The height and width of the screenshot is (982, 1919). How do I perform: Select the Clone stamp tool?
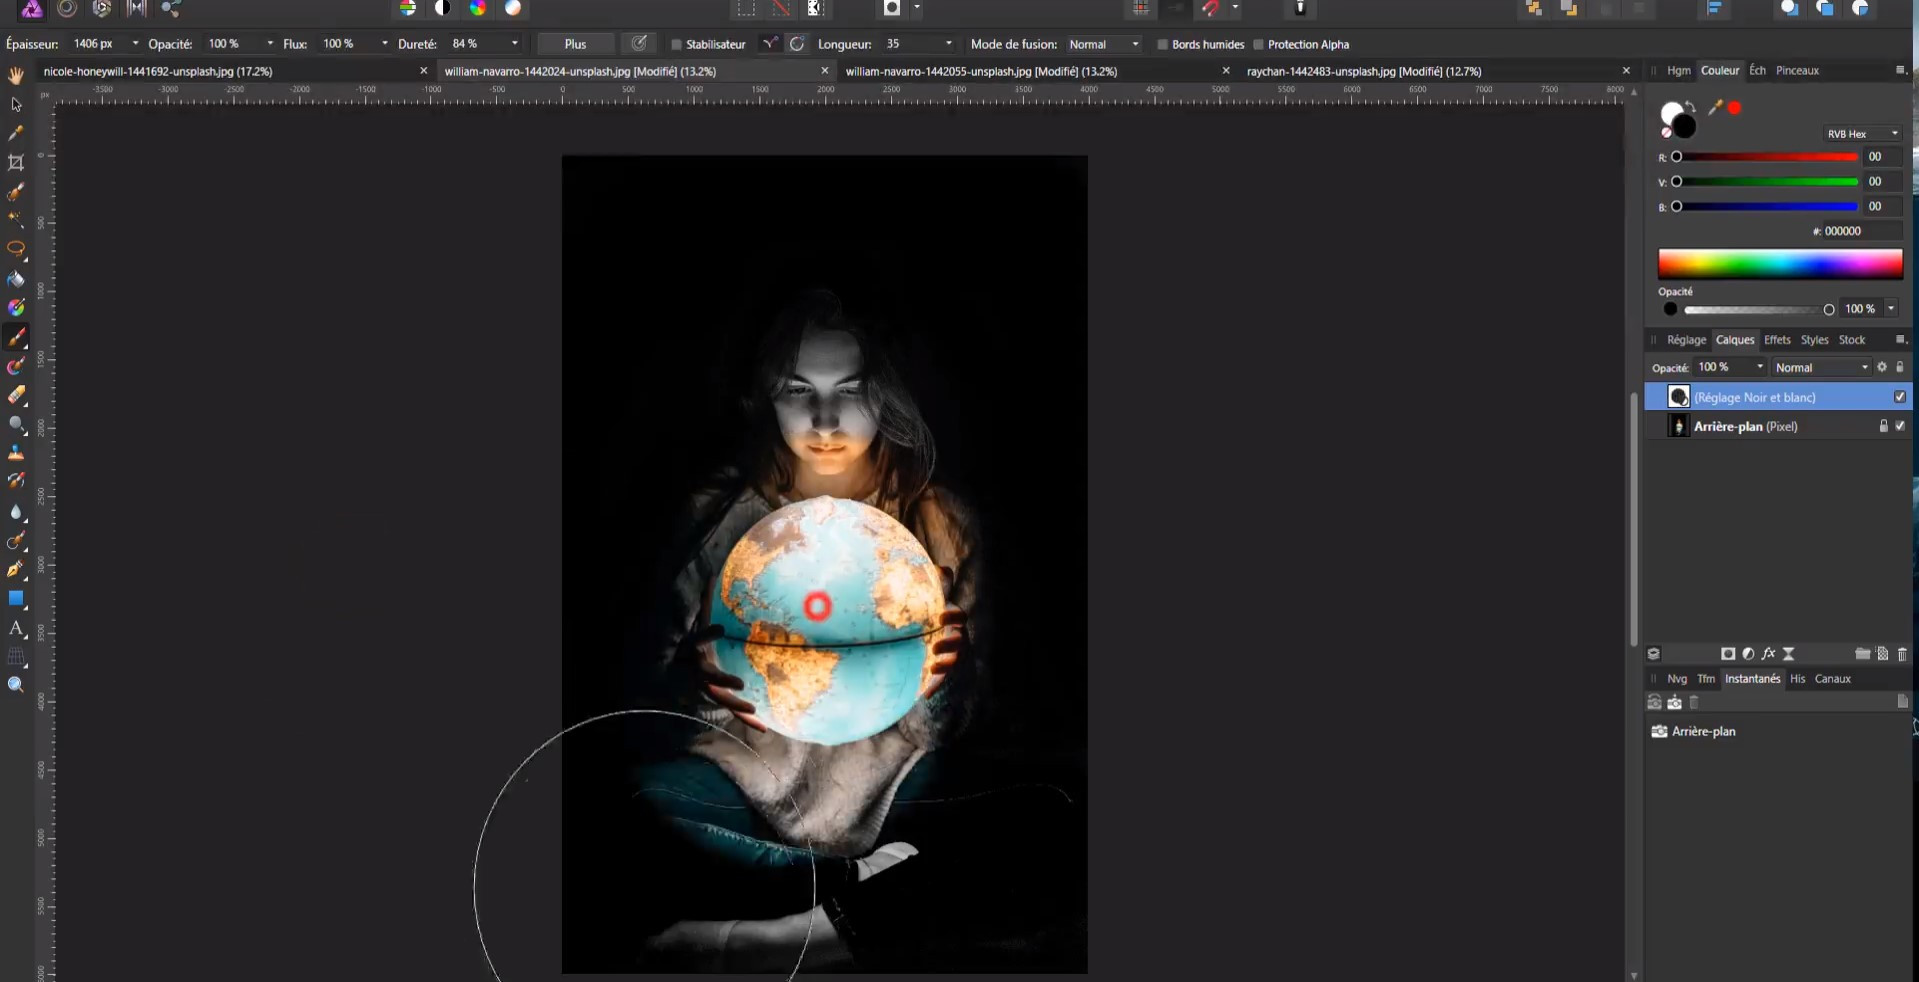tap(16, 453)
